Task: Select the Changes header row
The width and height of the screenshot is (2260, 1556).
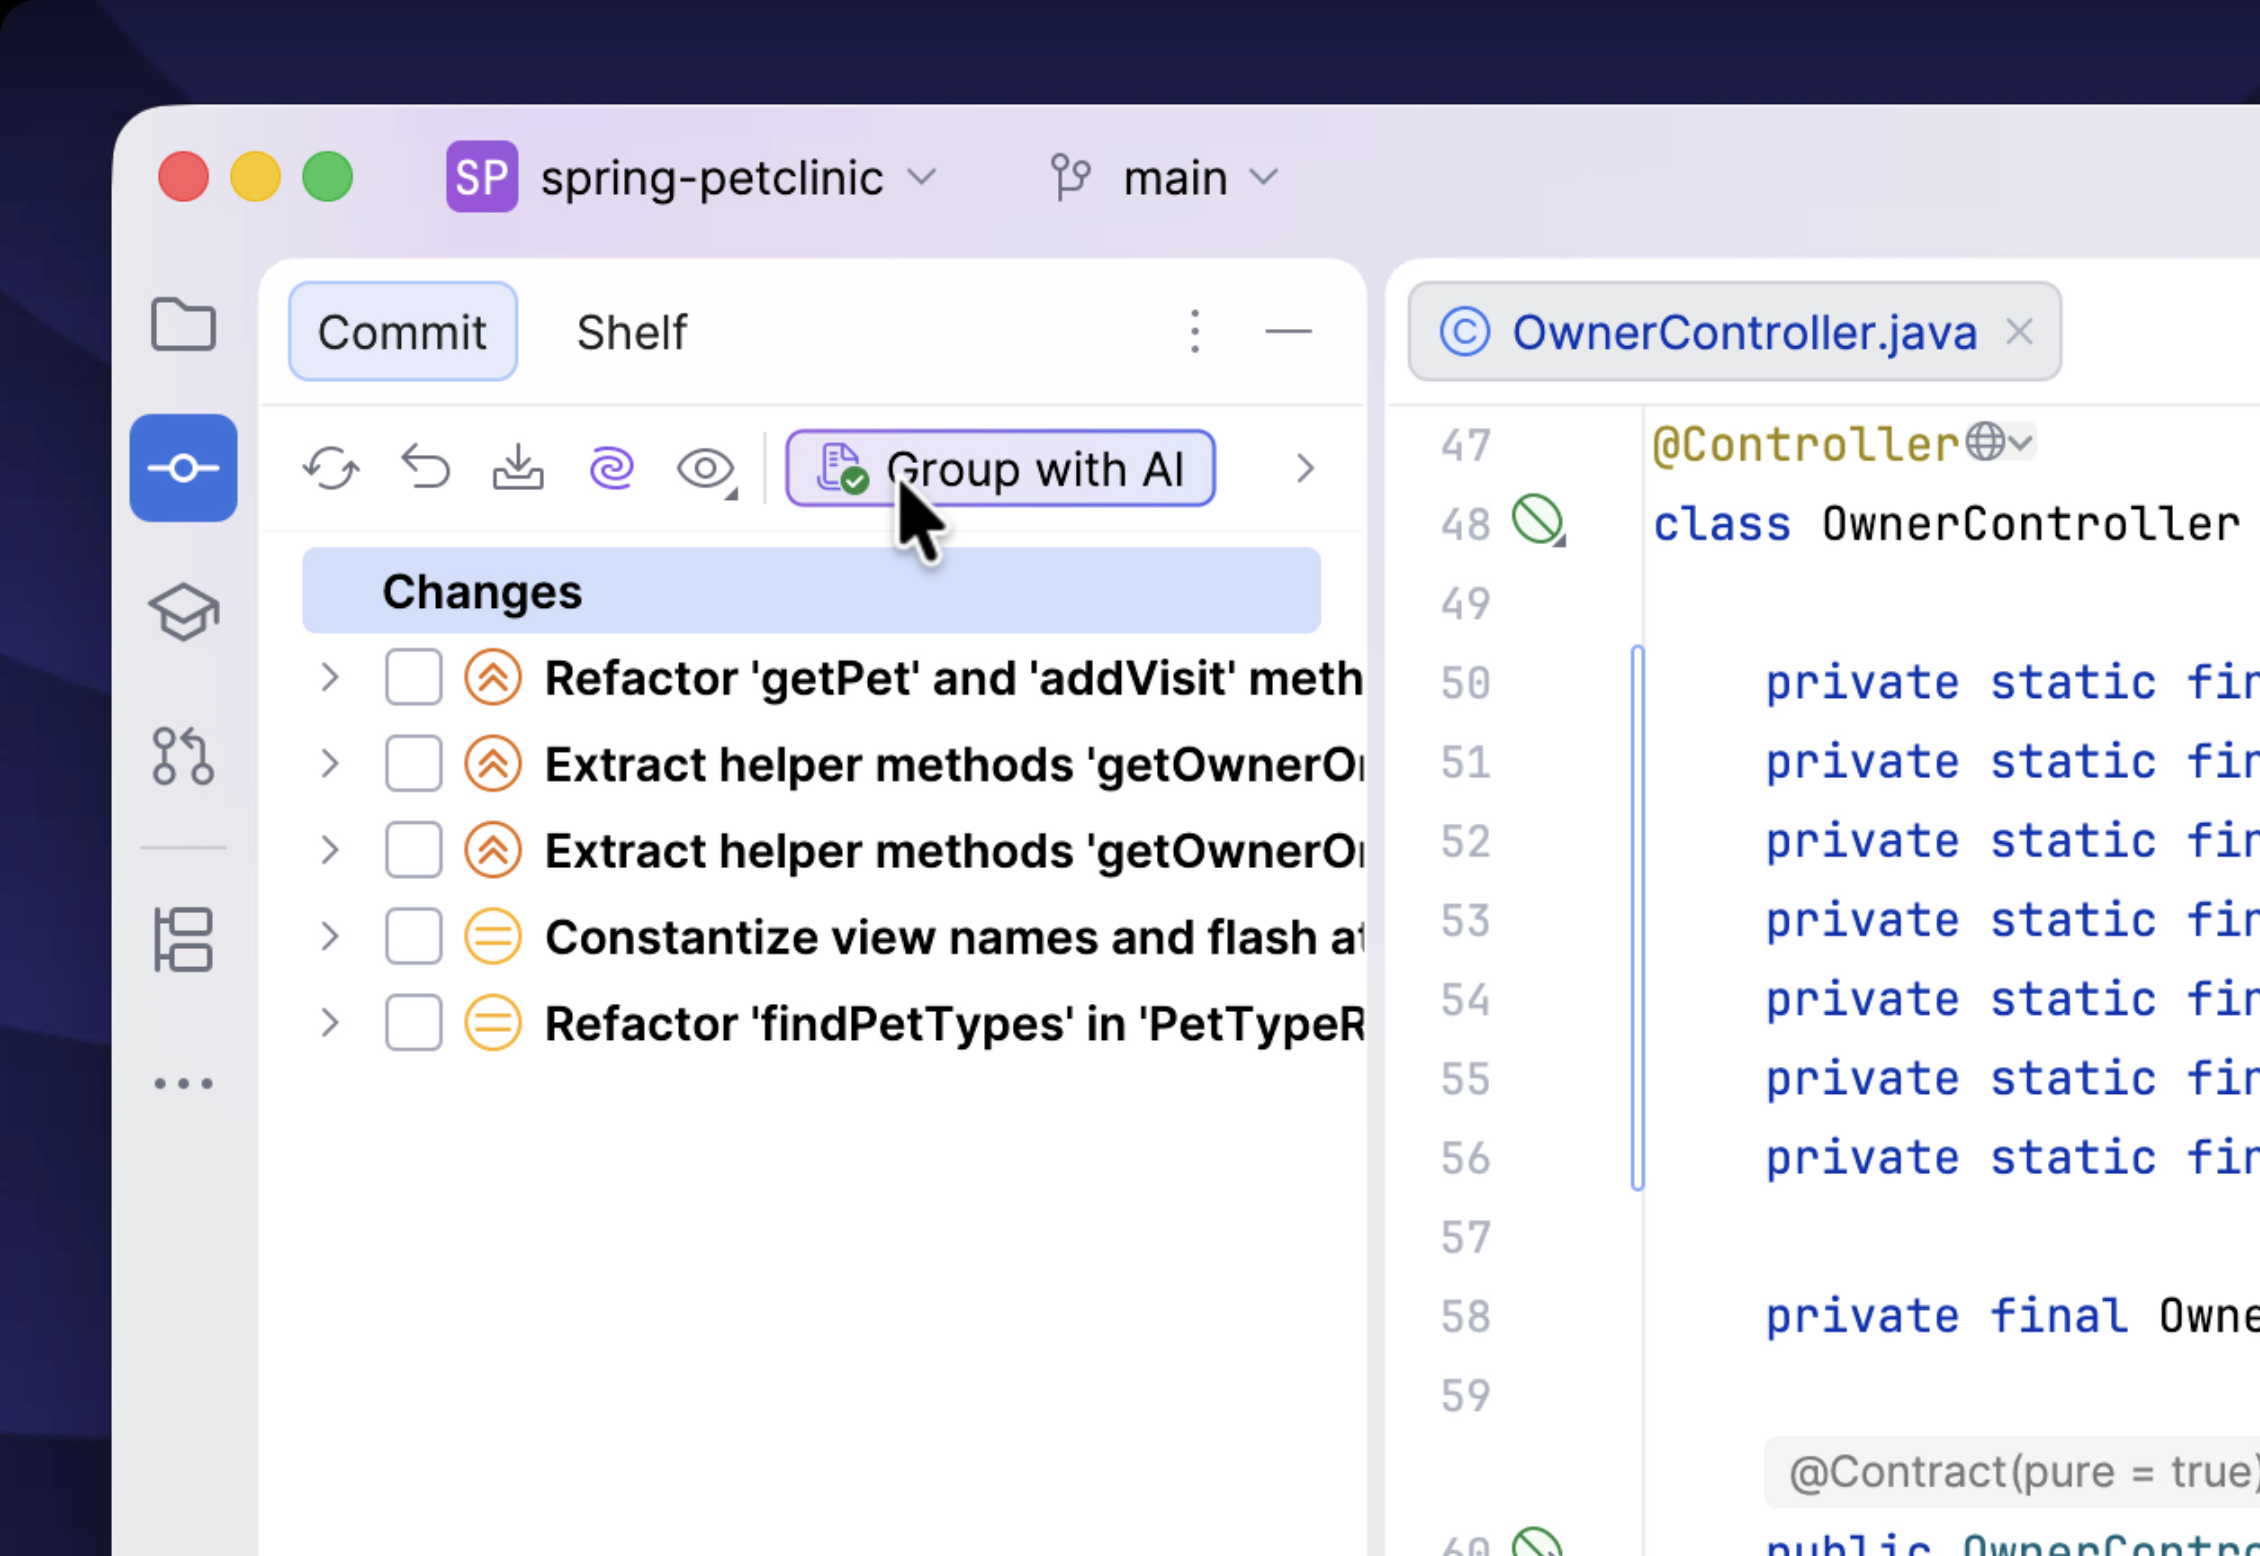Action: pyautogui.click(x=810, y=591)
